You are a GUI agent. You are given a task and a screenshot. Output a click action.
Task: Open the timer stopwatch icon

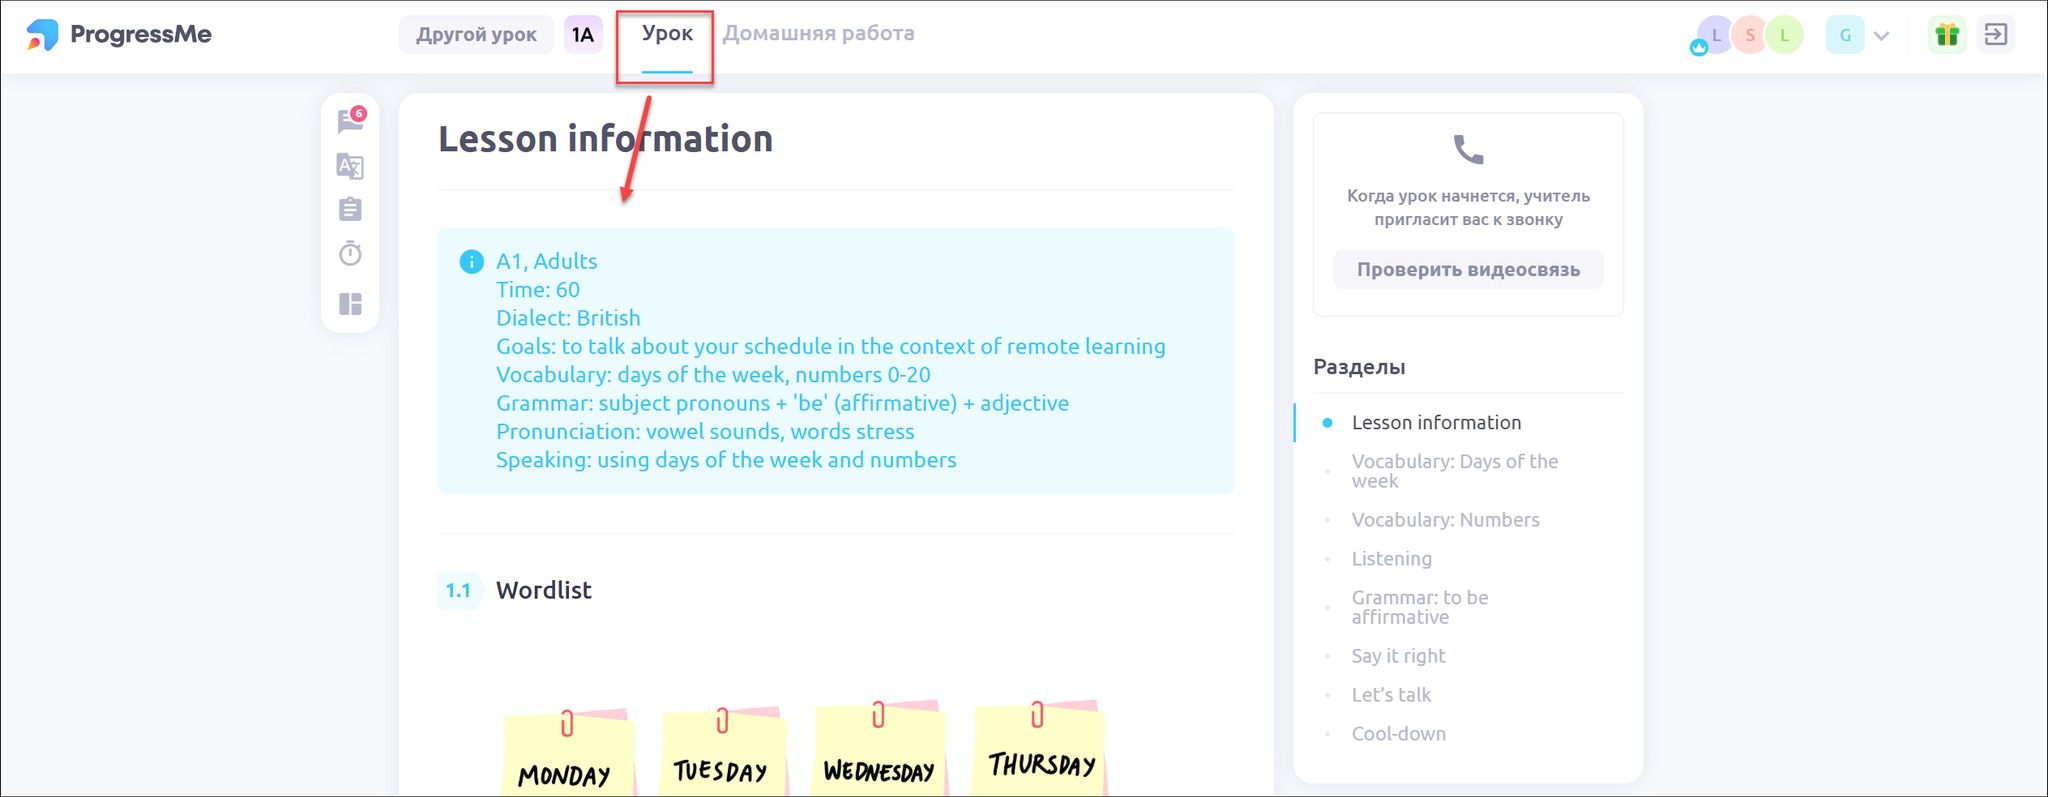pos(350,253)
